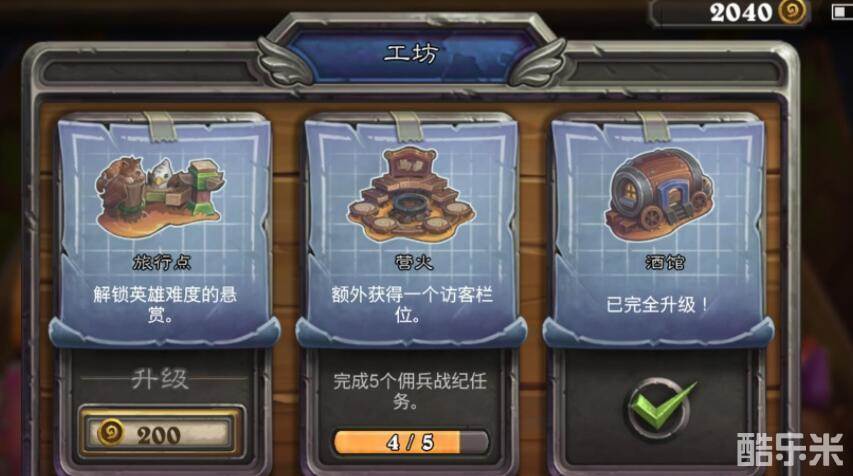
Task: Click the 旅行点 building illustration
Action: (159, 195)
